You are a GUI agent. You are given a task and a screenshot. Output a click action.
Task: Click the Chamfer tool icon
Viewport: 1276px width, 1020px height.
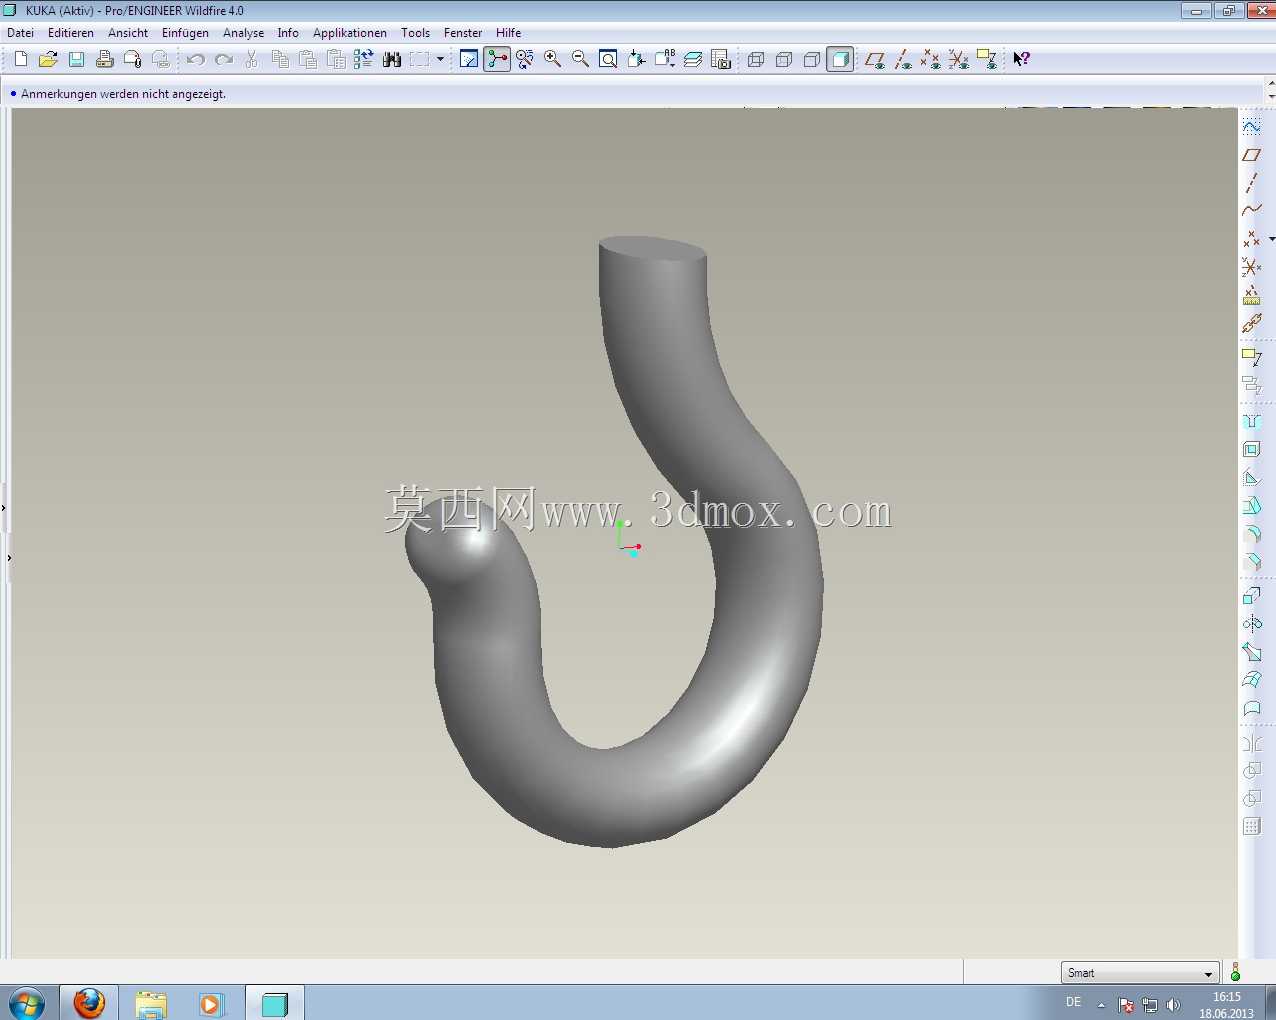pos(1251,561)
